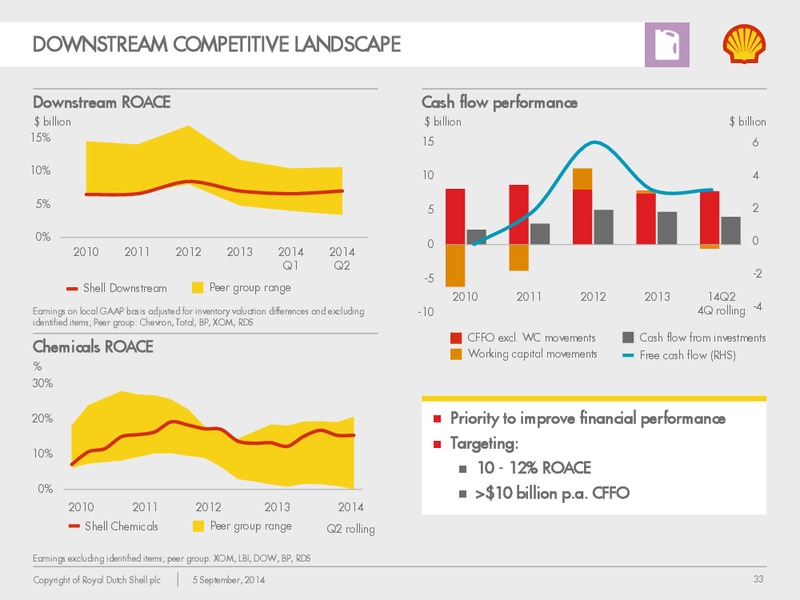This screenshot has height=600, width=800.
Task: Click the page number 33
Action: (759, 579)
